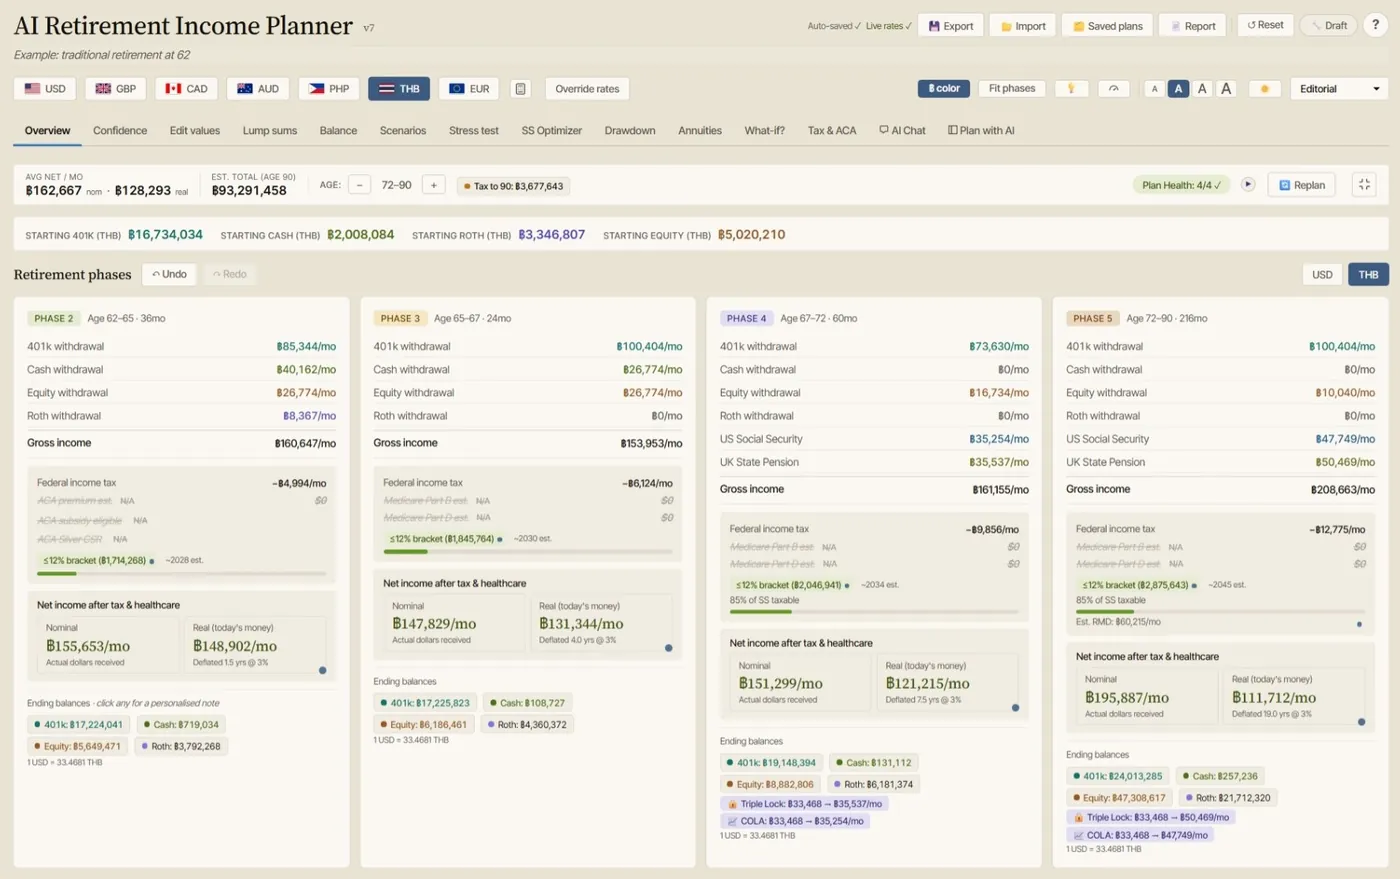
Task: Undo the last phase change
Action: coord(169,274)
